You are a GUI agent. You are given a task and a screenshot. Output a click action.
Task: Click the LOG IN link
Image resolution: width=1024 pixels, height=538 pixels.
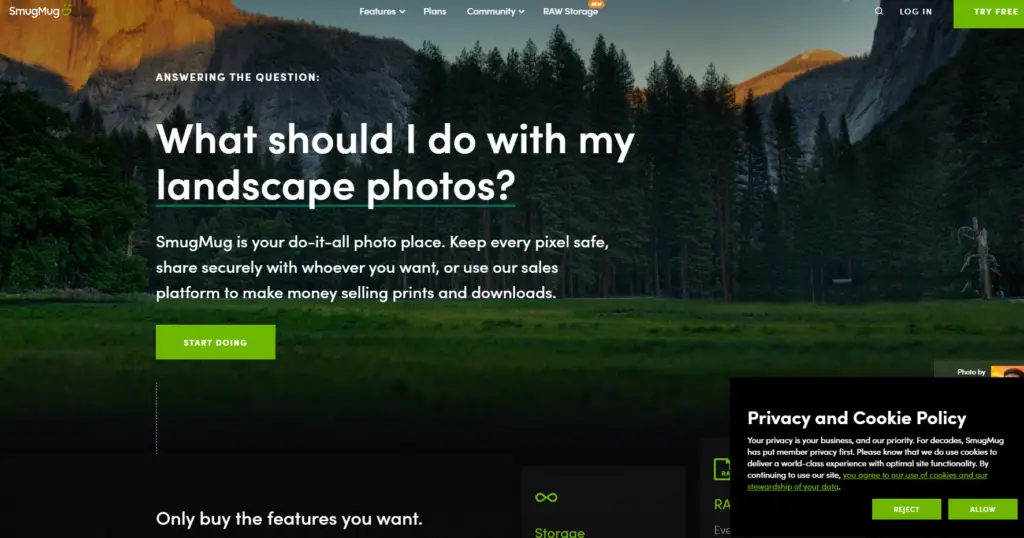pos(916,12)
